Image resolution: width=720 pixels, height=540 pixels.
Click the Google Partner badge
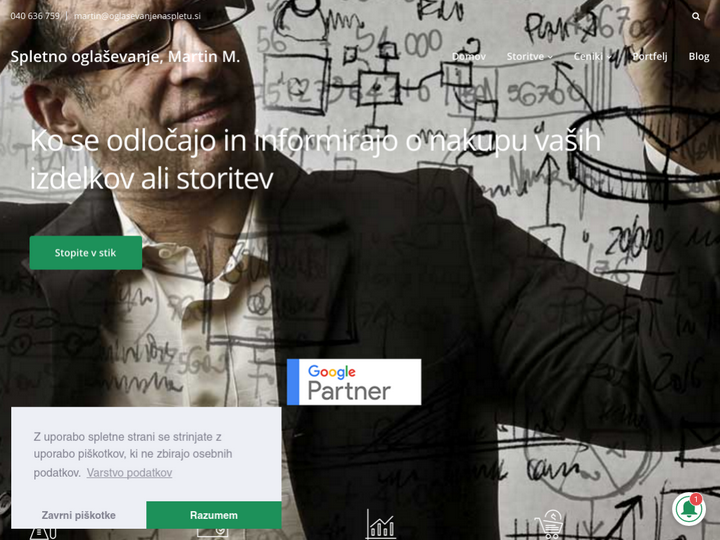click(354, 382)
